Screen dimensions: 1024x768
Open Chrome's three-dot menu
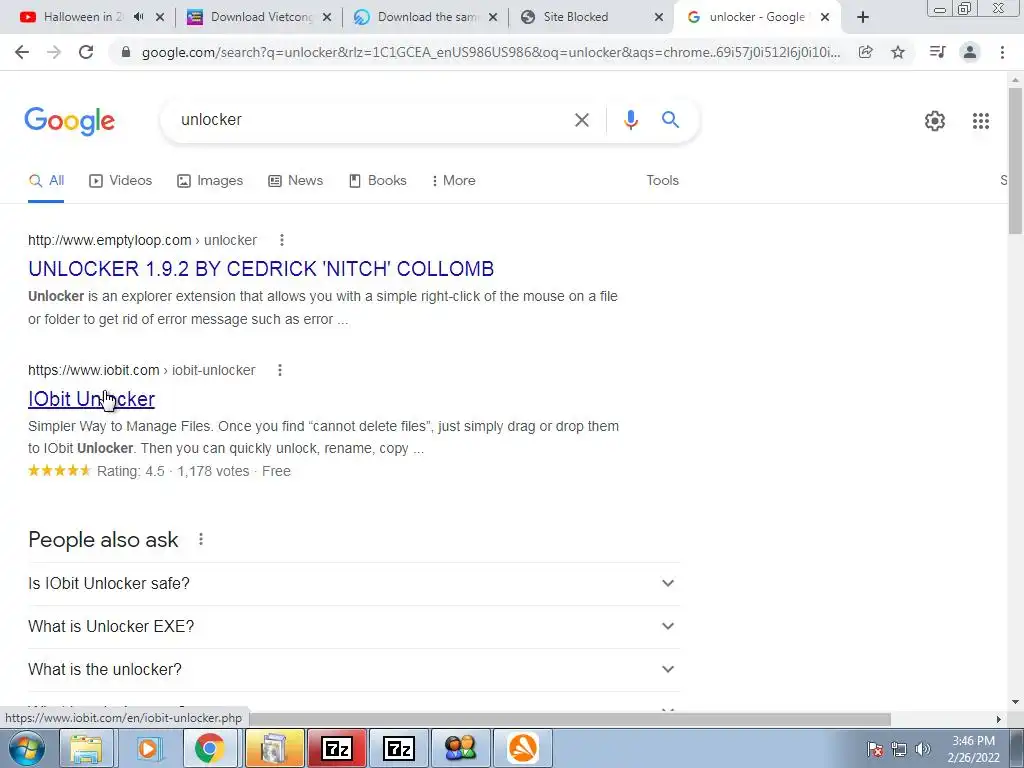tap(1002, 52)
